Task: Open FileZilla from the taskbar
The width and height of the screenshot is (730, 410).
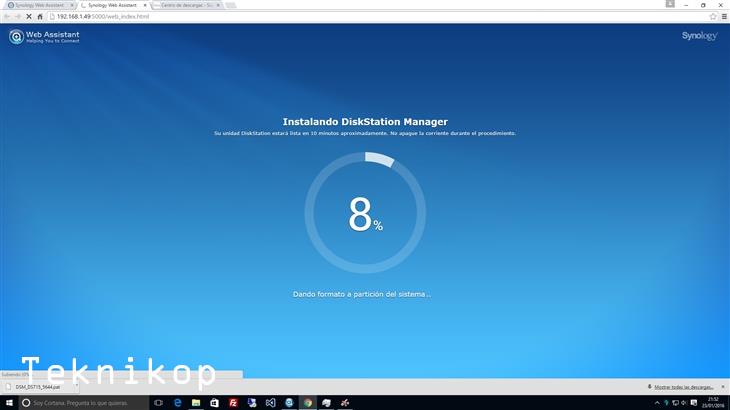Action: point(233,402)
